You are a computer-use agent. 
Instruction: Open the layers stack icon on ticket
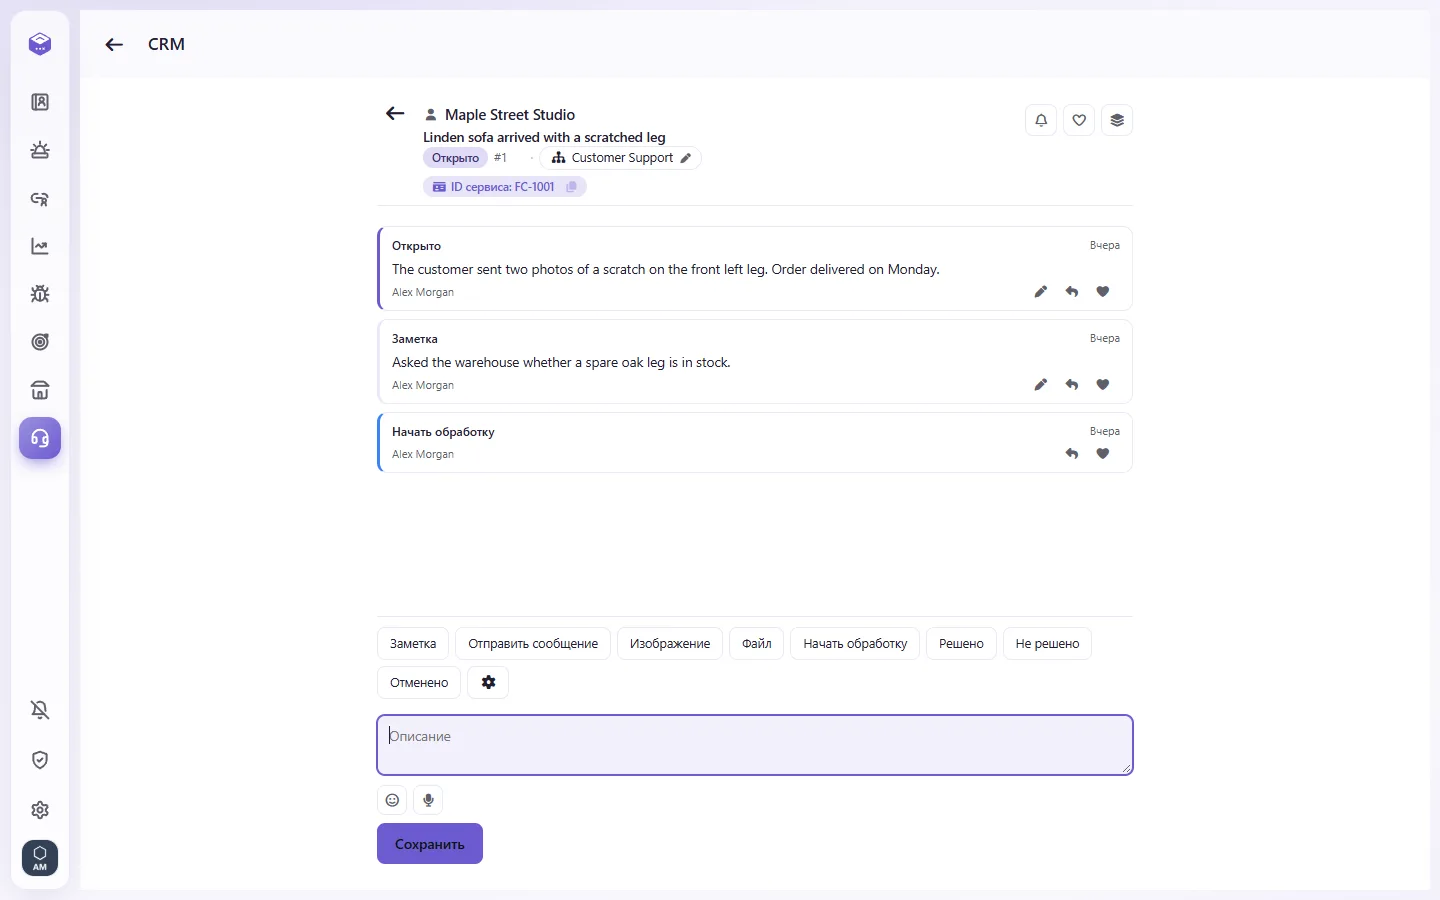click(1117, 120)
